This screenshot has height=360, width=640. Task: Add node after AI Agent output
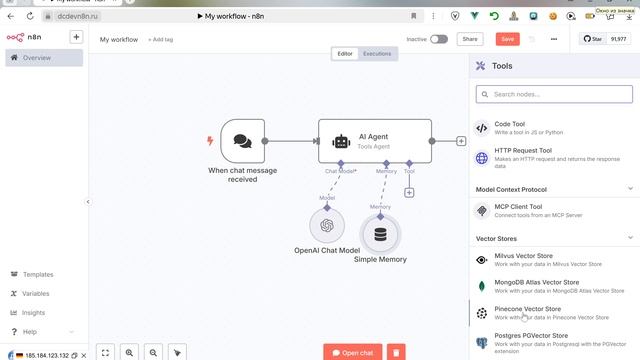tap(461, 141)
